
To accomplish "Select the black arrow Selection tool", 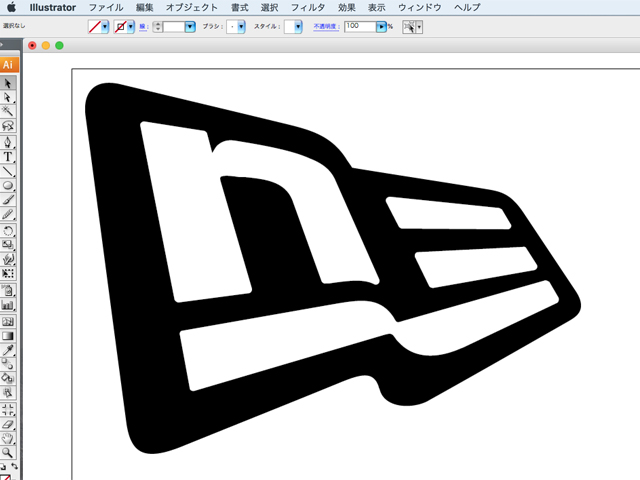I will pyautogui.click(x=8, y=83).
